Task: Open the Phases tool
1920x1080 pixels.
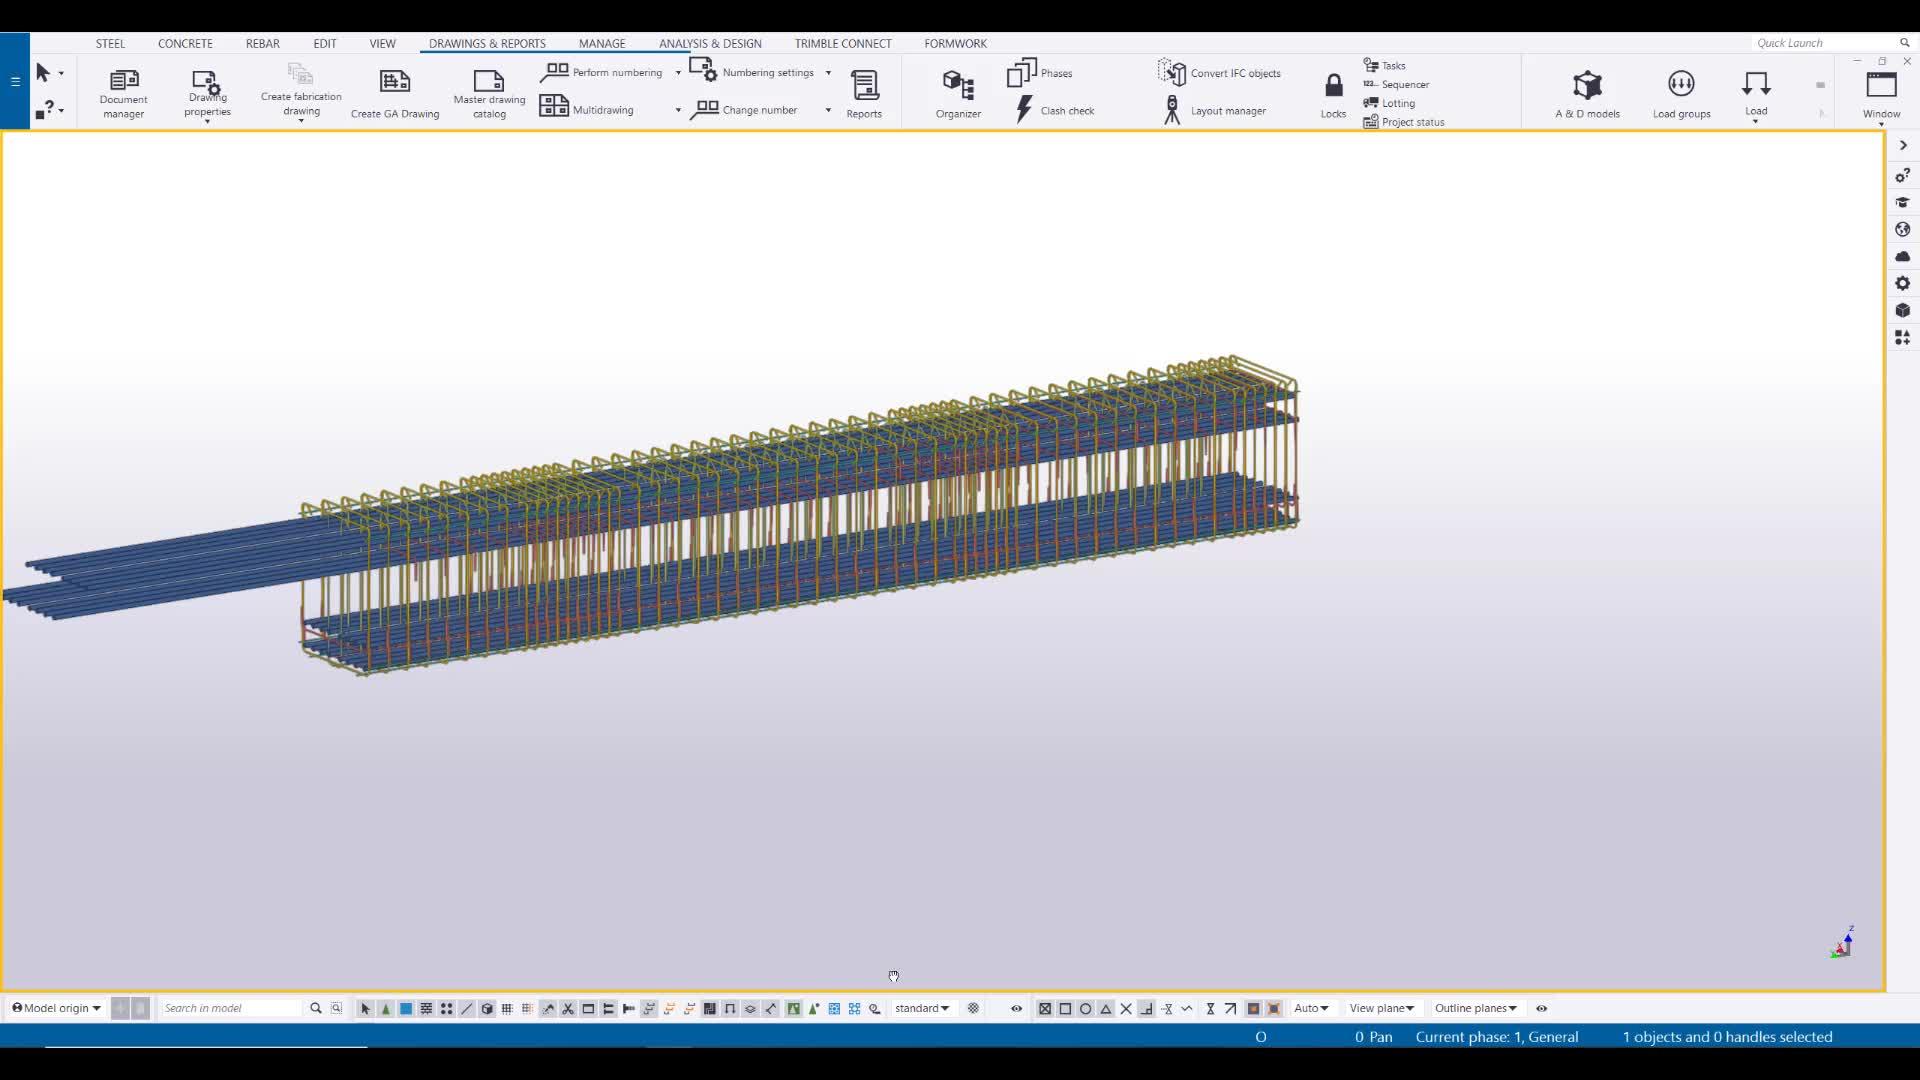Action: [1040, 72]
